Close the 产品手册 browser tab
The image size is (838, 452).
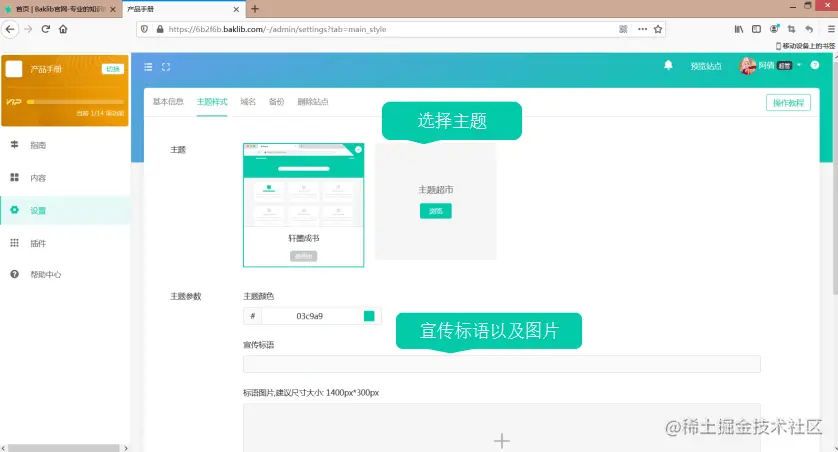pyautogui.click(x=236, y=9)
